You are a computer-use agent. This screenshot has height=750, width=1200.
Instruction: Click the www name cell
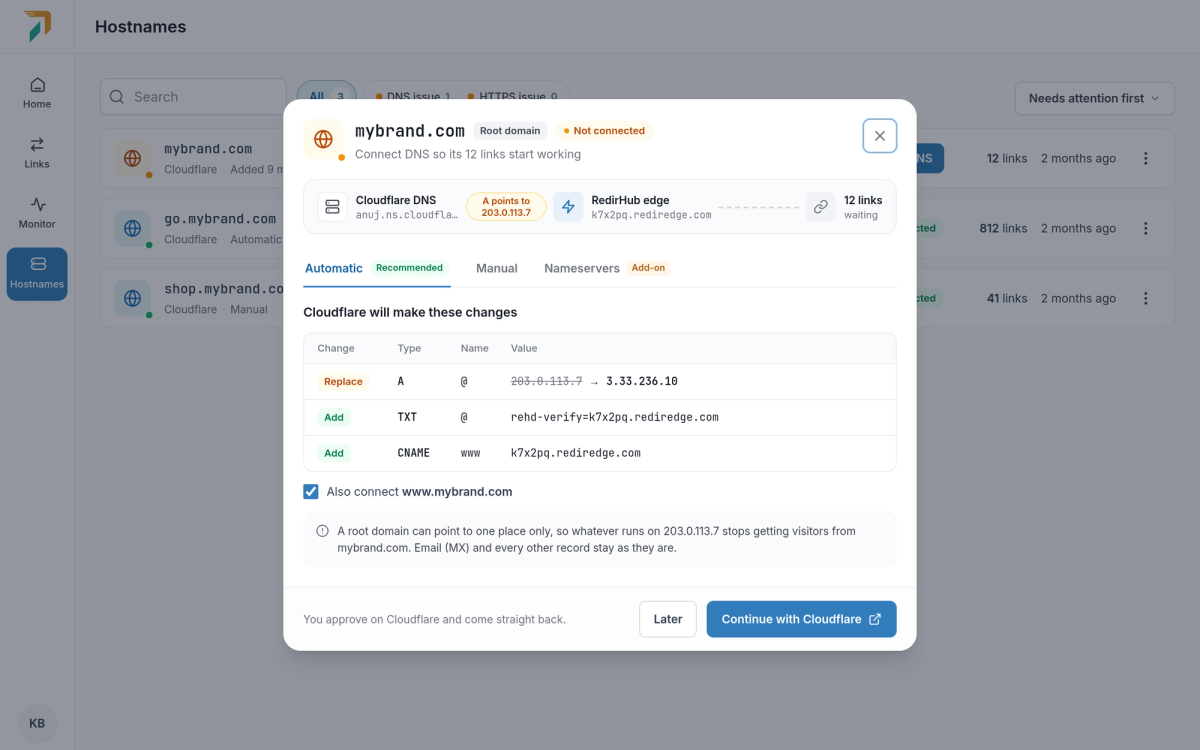pos(471,454)
